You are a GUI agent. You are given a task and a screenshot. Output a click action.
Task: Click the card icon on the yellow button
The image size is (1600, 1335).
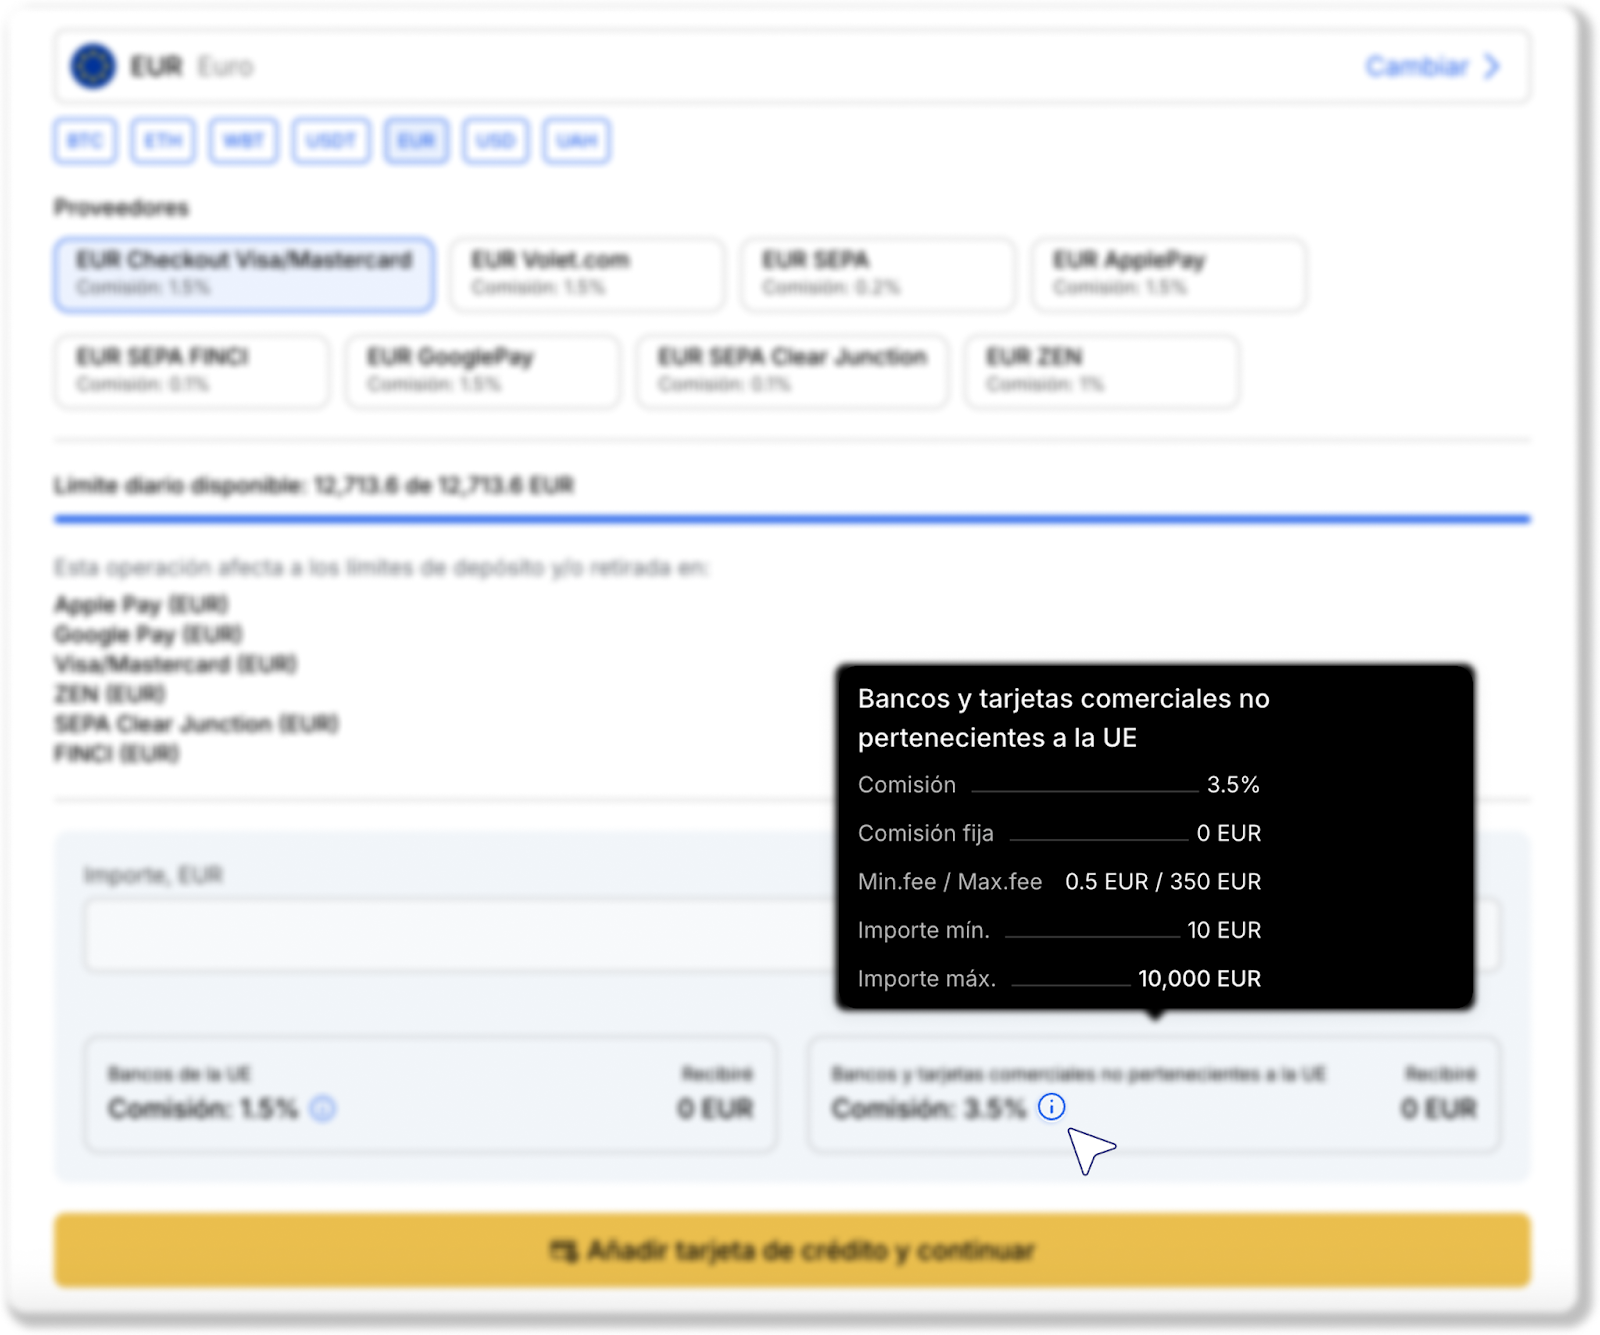564,1251
